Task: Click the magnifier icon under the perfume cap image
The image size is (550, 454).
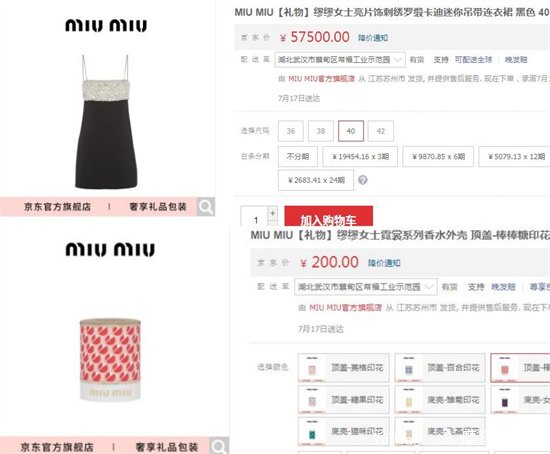Action: [x=219, y=446]
